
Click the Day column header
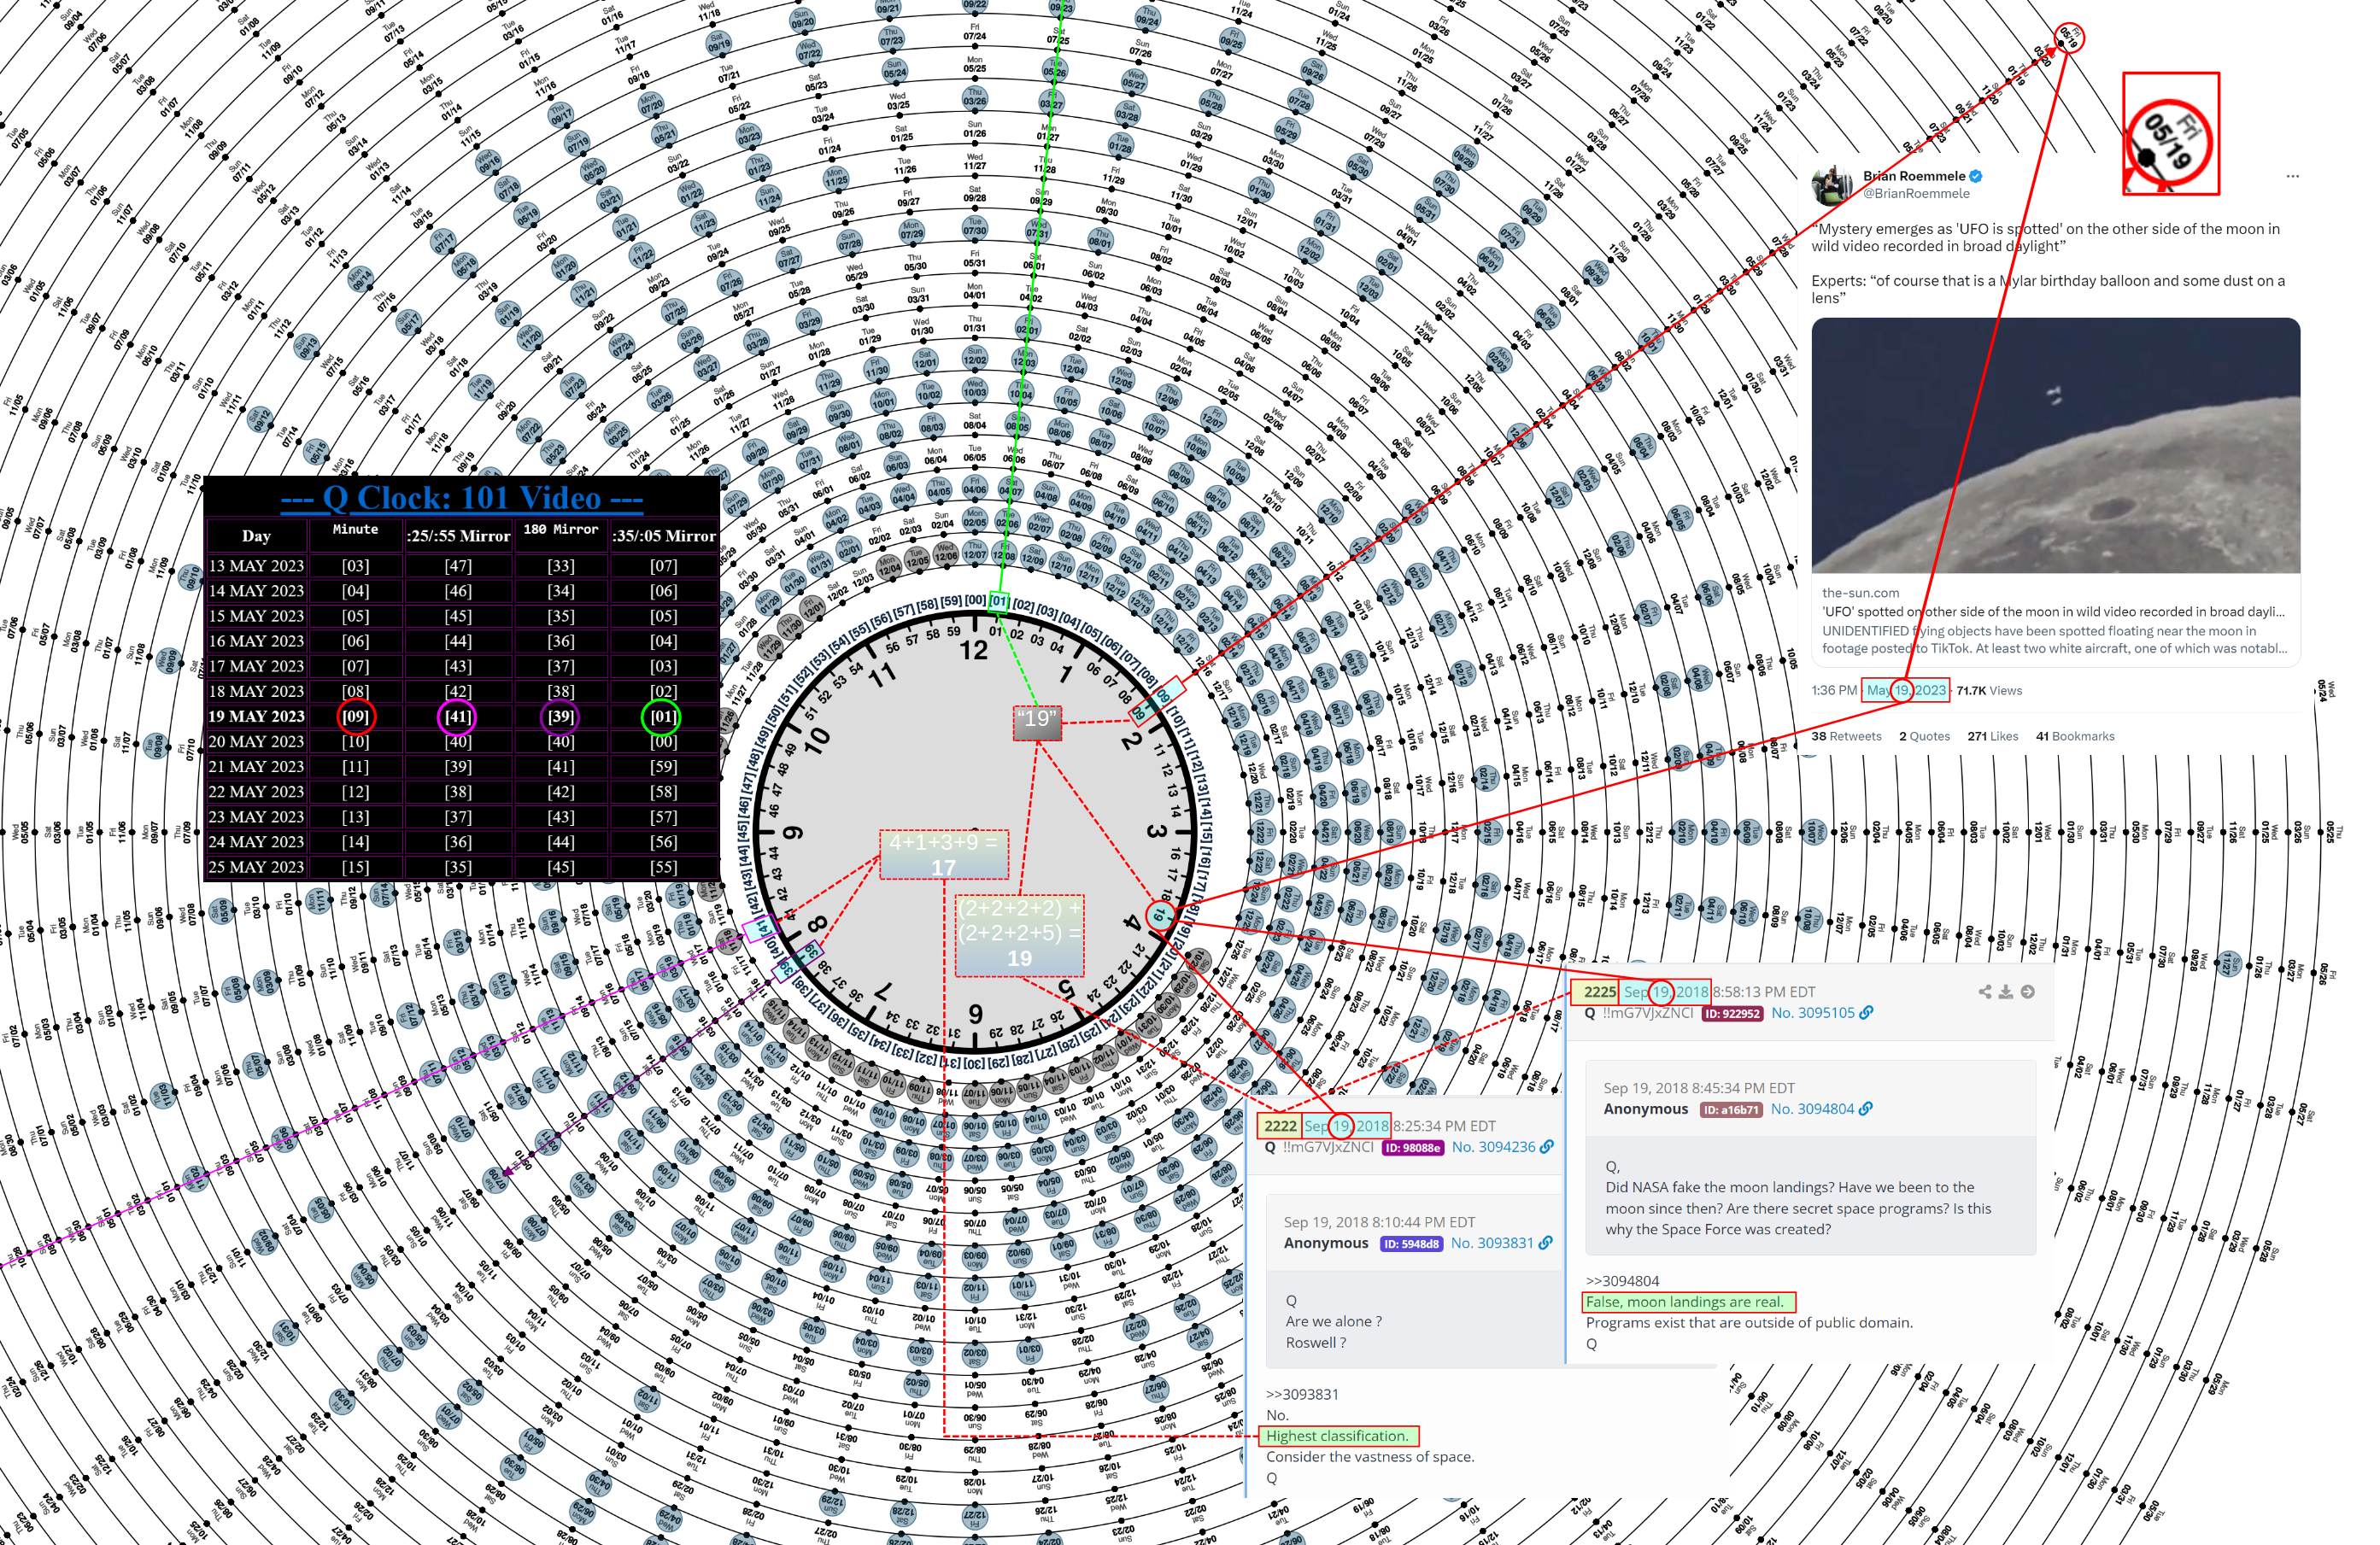[256, 536]
